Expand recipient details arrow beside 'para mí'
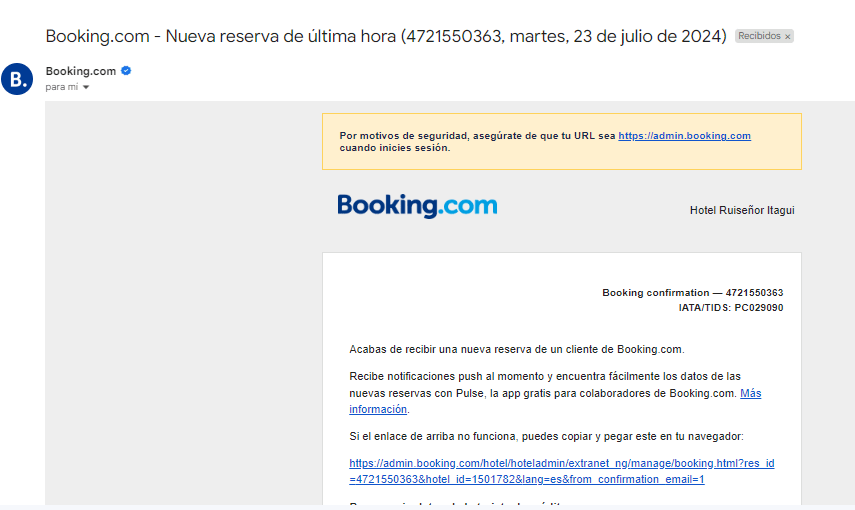 click(x=86, y=87)
